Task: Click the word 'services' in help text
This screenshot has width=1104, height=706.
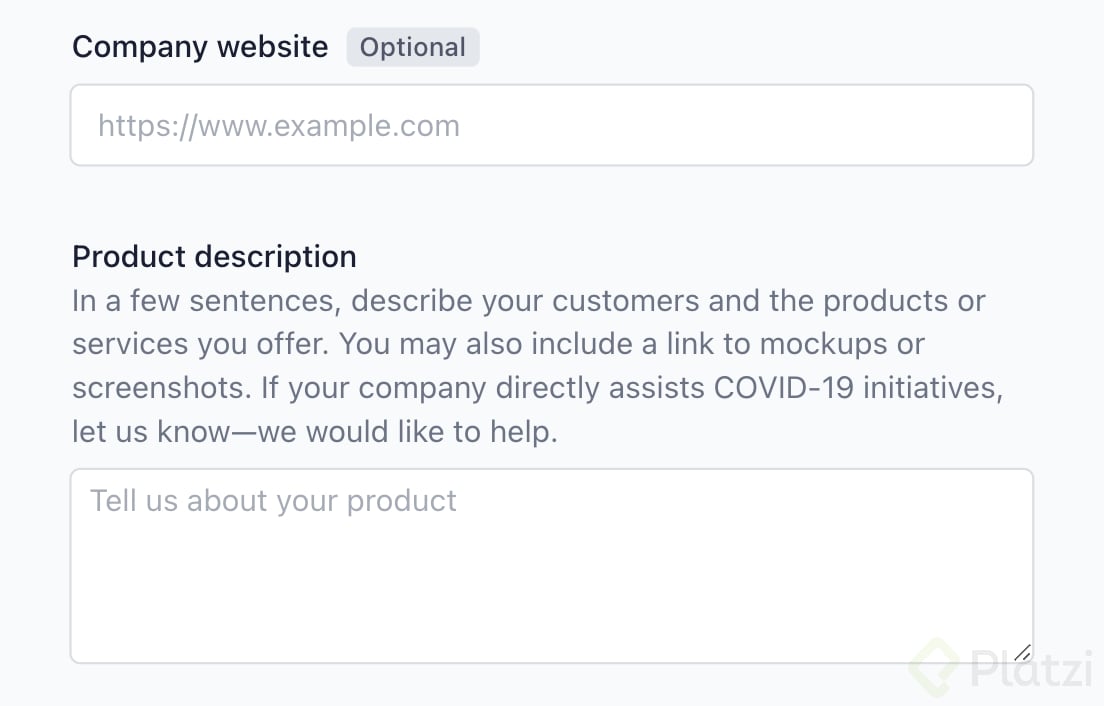Action: [x=130, y=344]
